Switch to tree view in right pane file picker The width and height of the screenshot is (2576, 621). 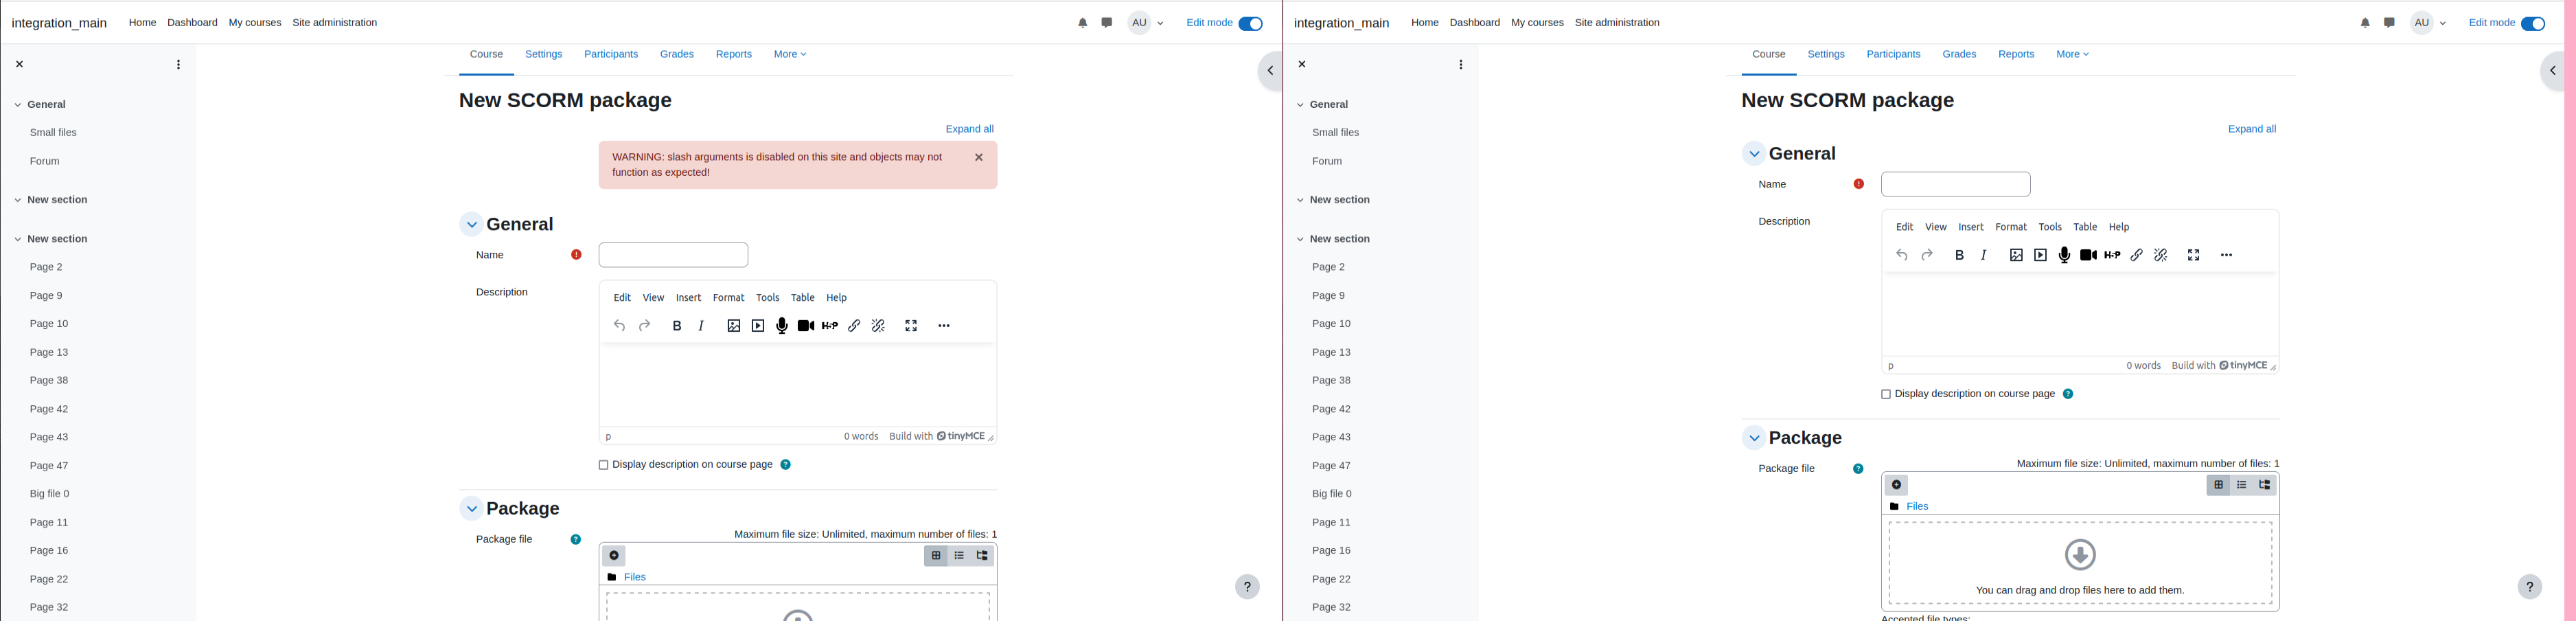click(2265, 485)
